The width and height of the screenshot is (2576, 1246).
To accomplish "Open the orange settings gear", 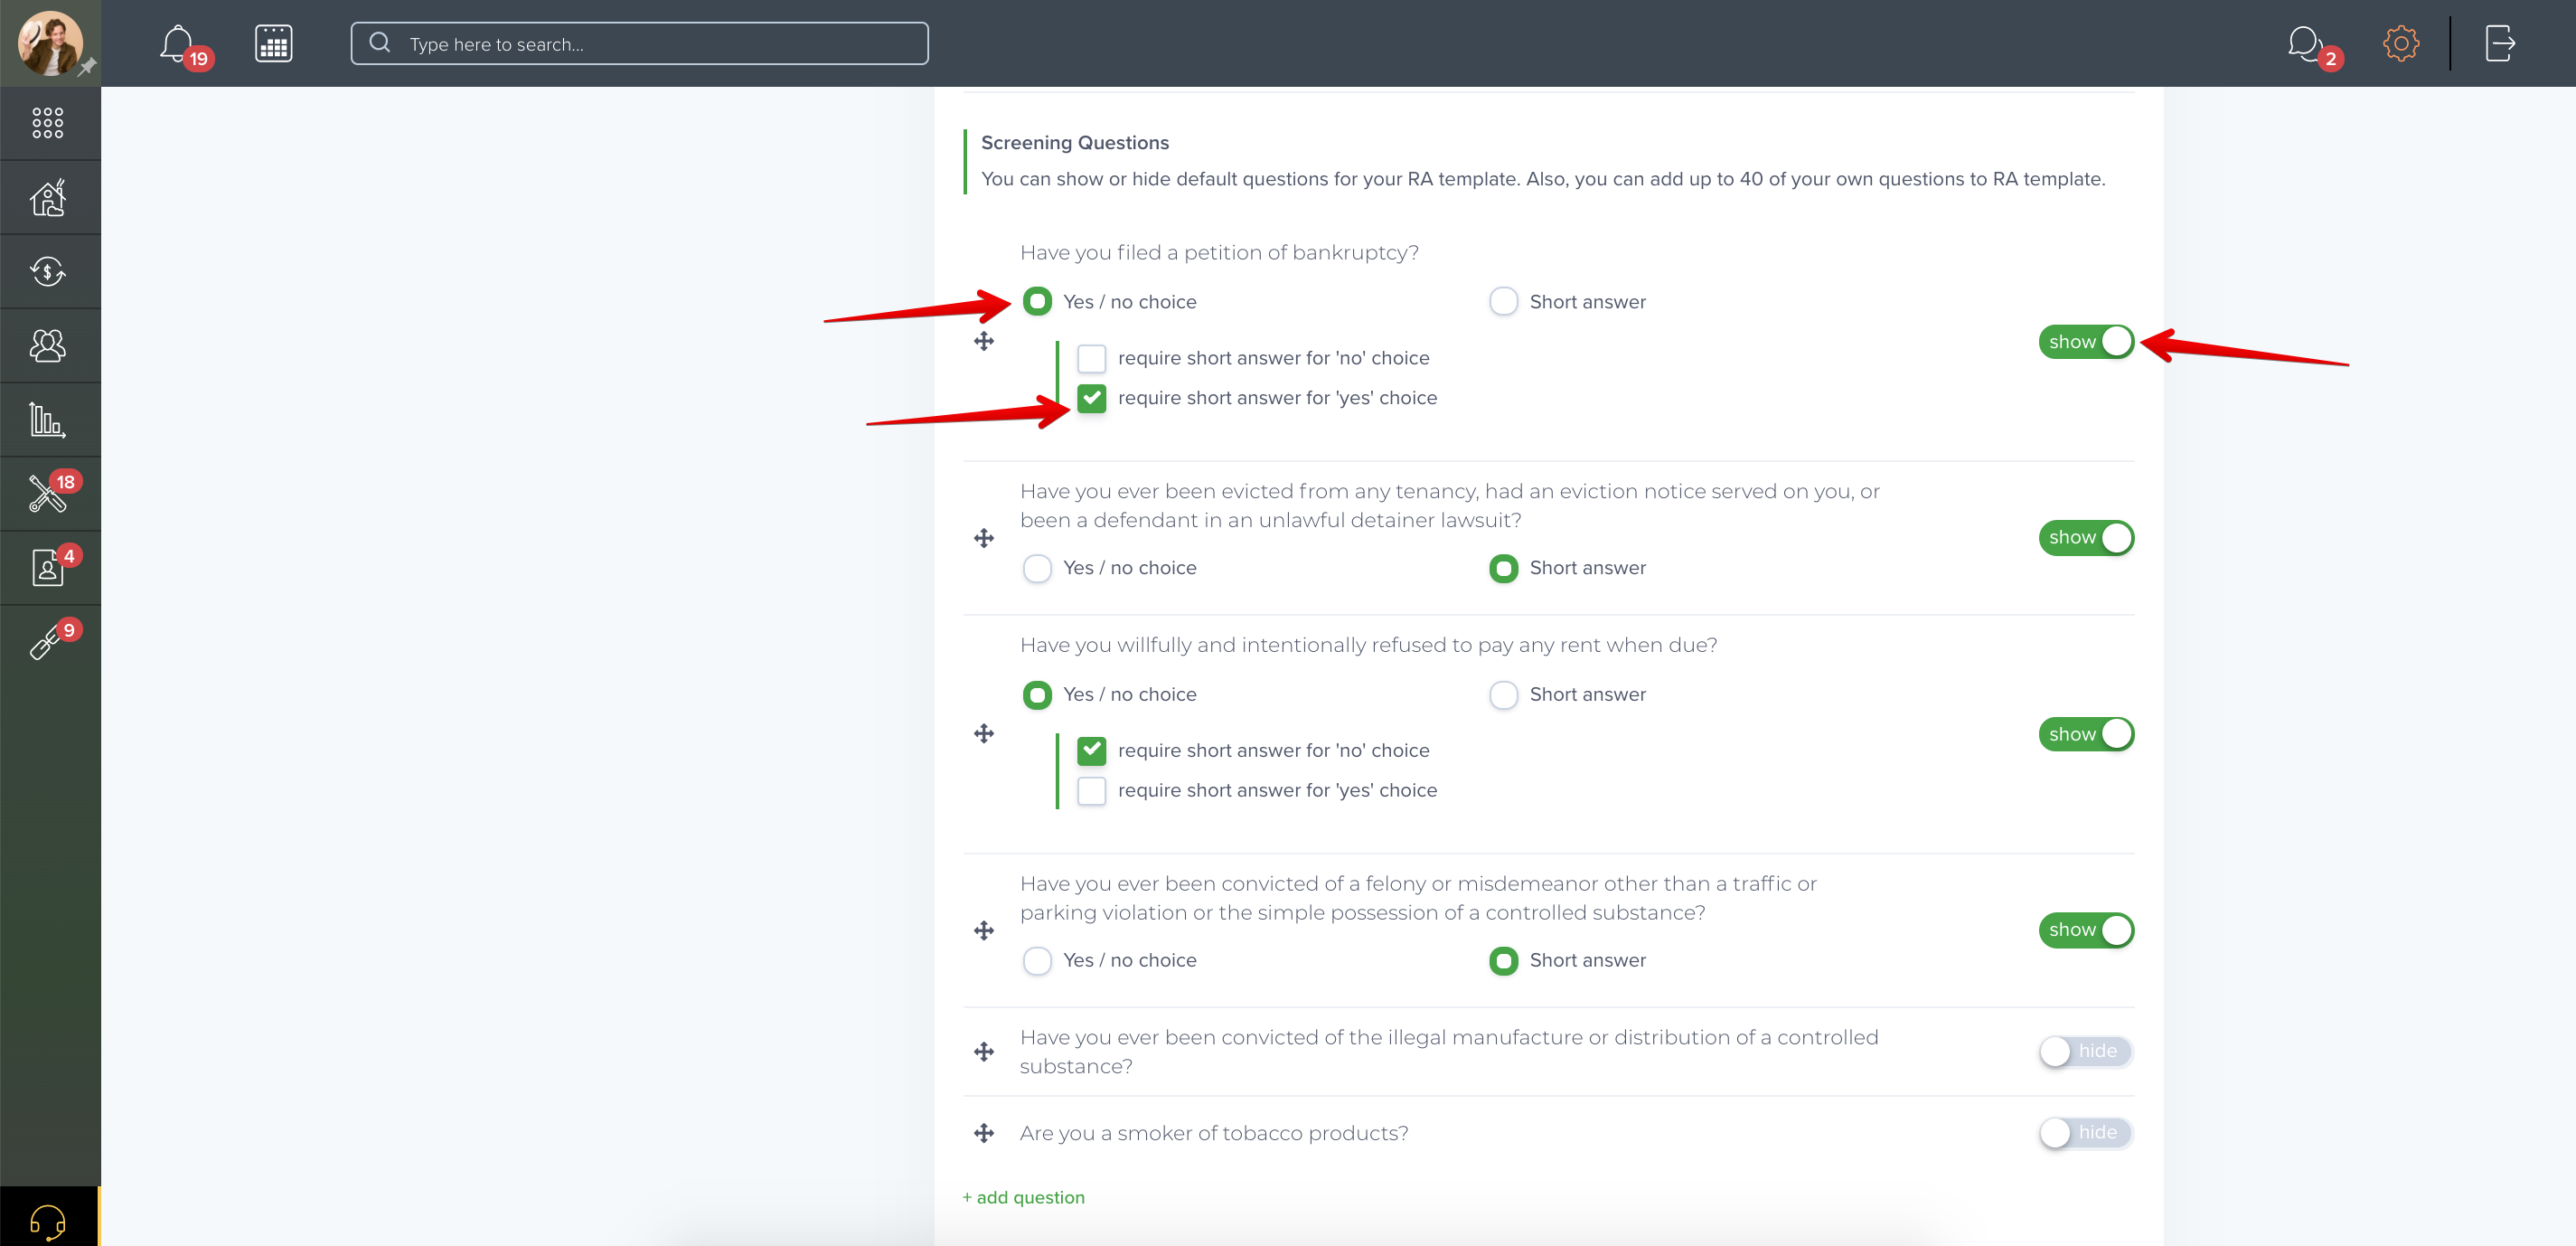I will coord(2400,43).
